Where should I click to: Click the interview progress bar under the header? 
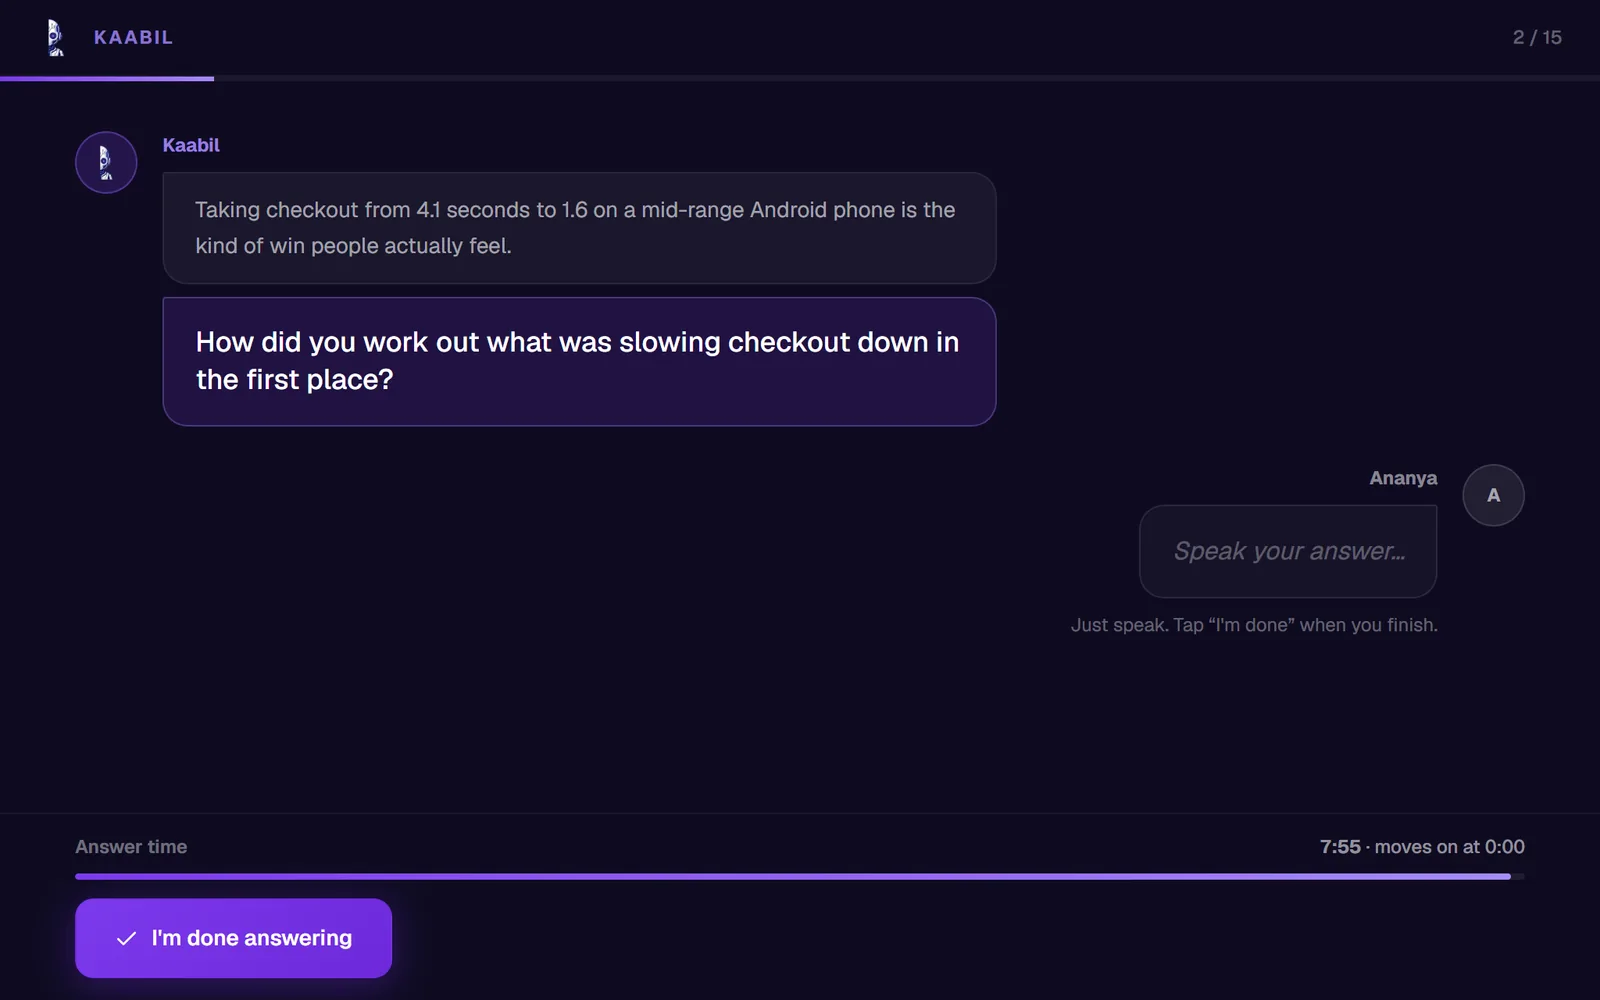[800, 78]
